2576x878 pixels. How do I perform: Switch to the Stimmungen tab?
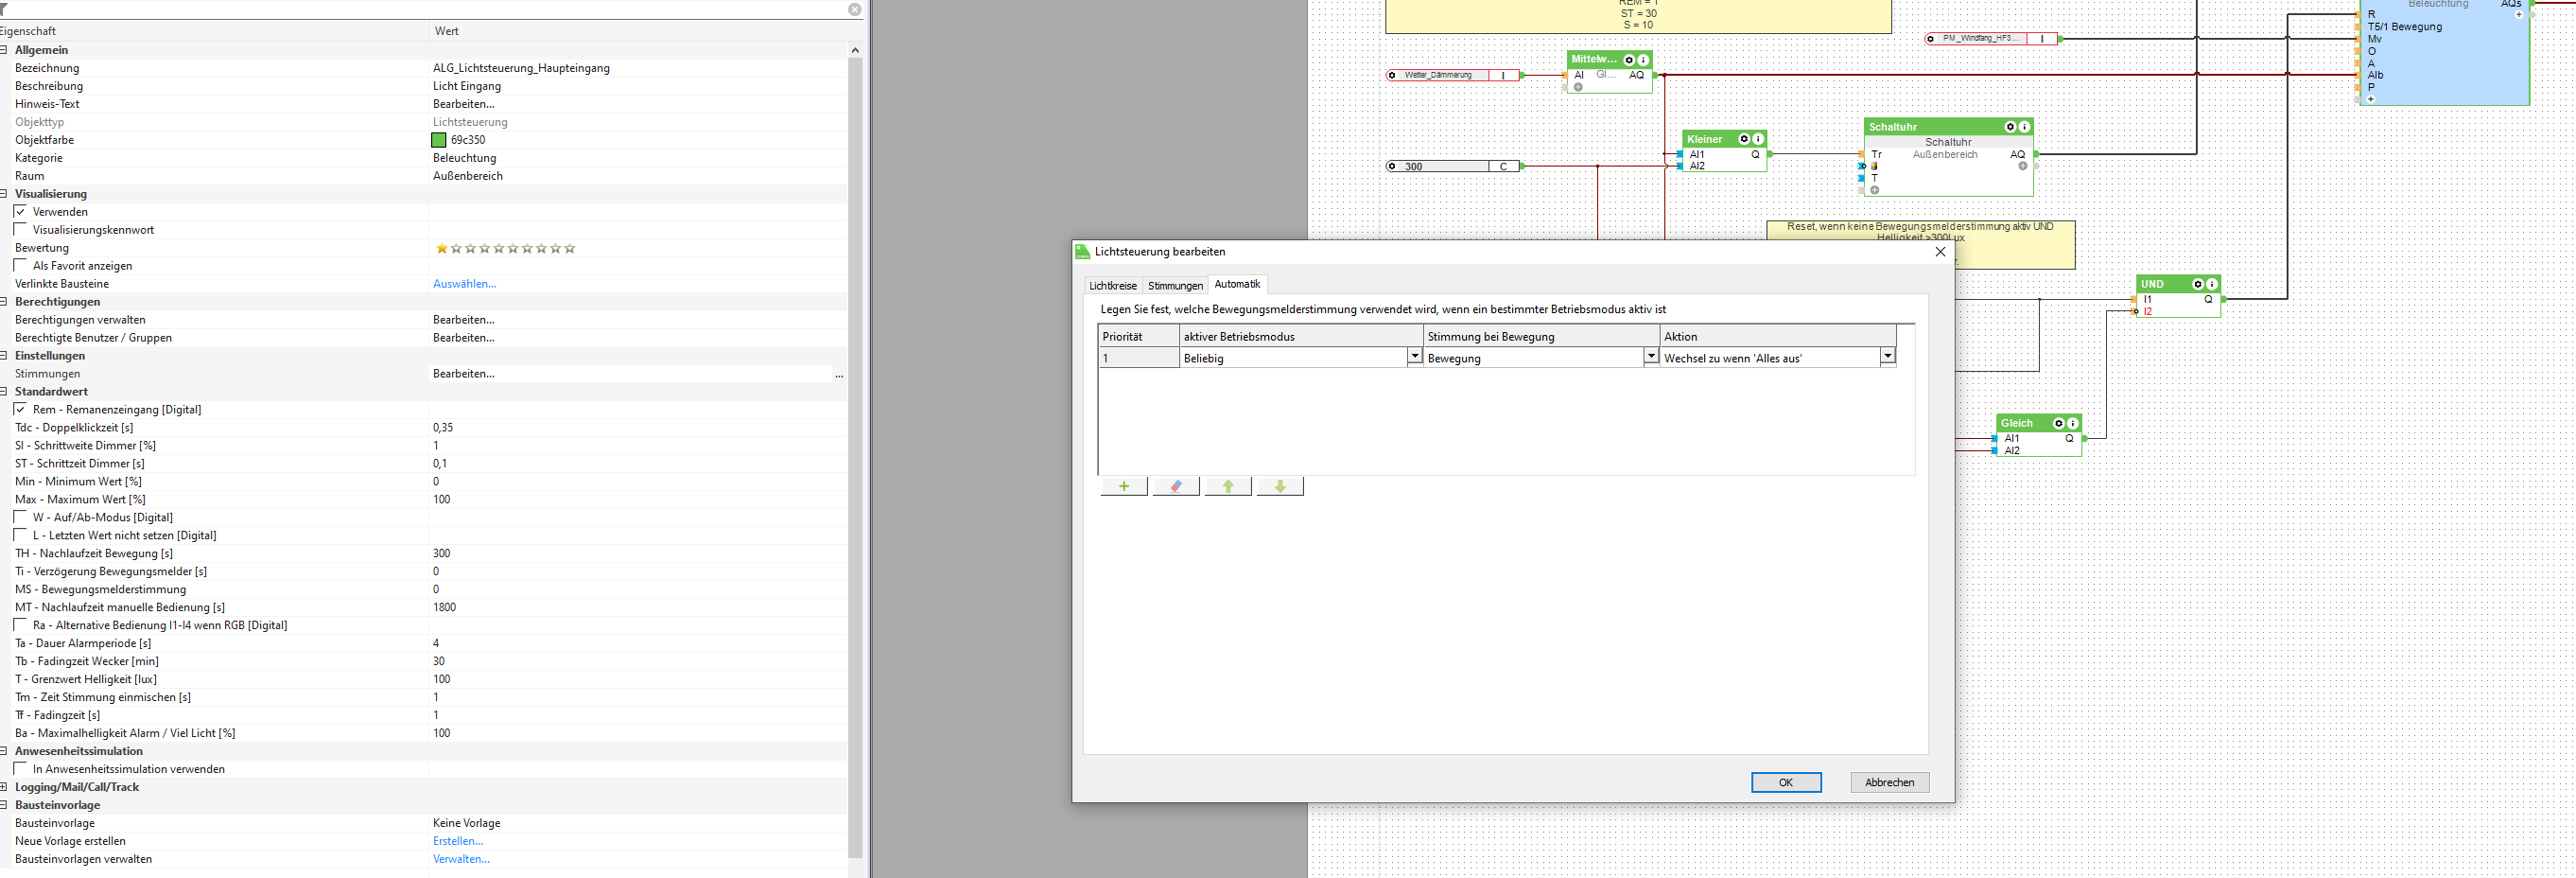point(1174,286)
